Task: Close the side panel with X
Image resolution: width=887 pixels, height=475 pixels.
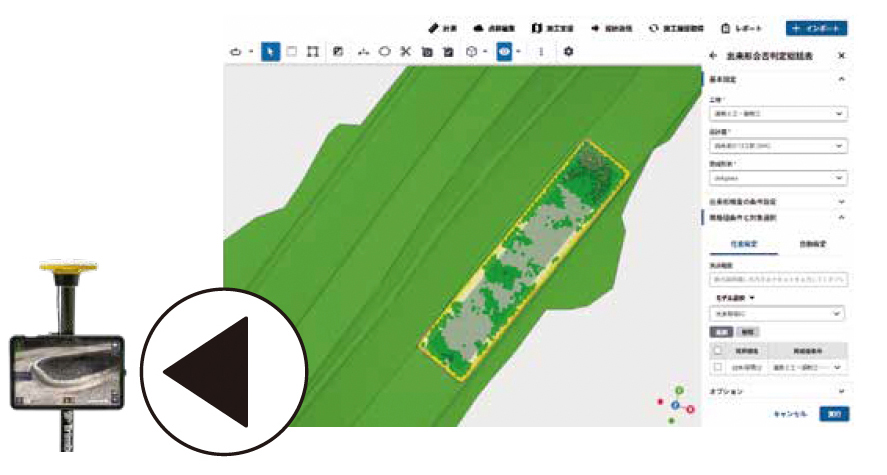Action: [x=841, y=55]
